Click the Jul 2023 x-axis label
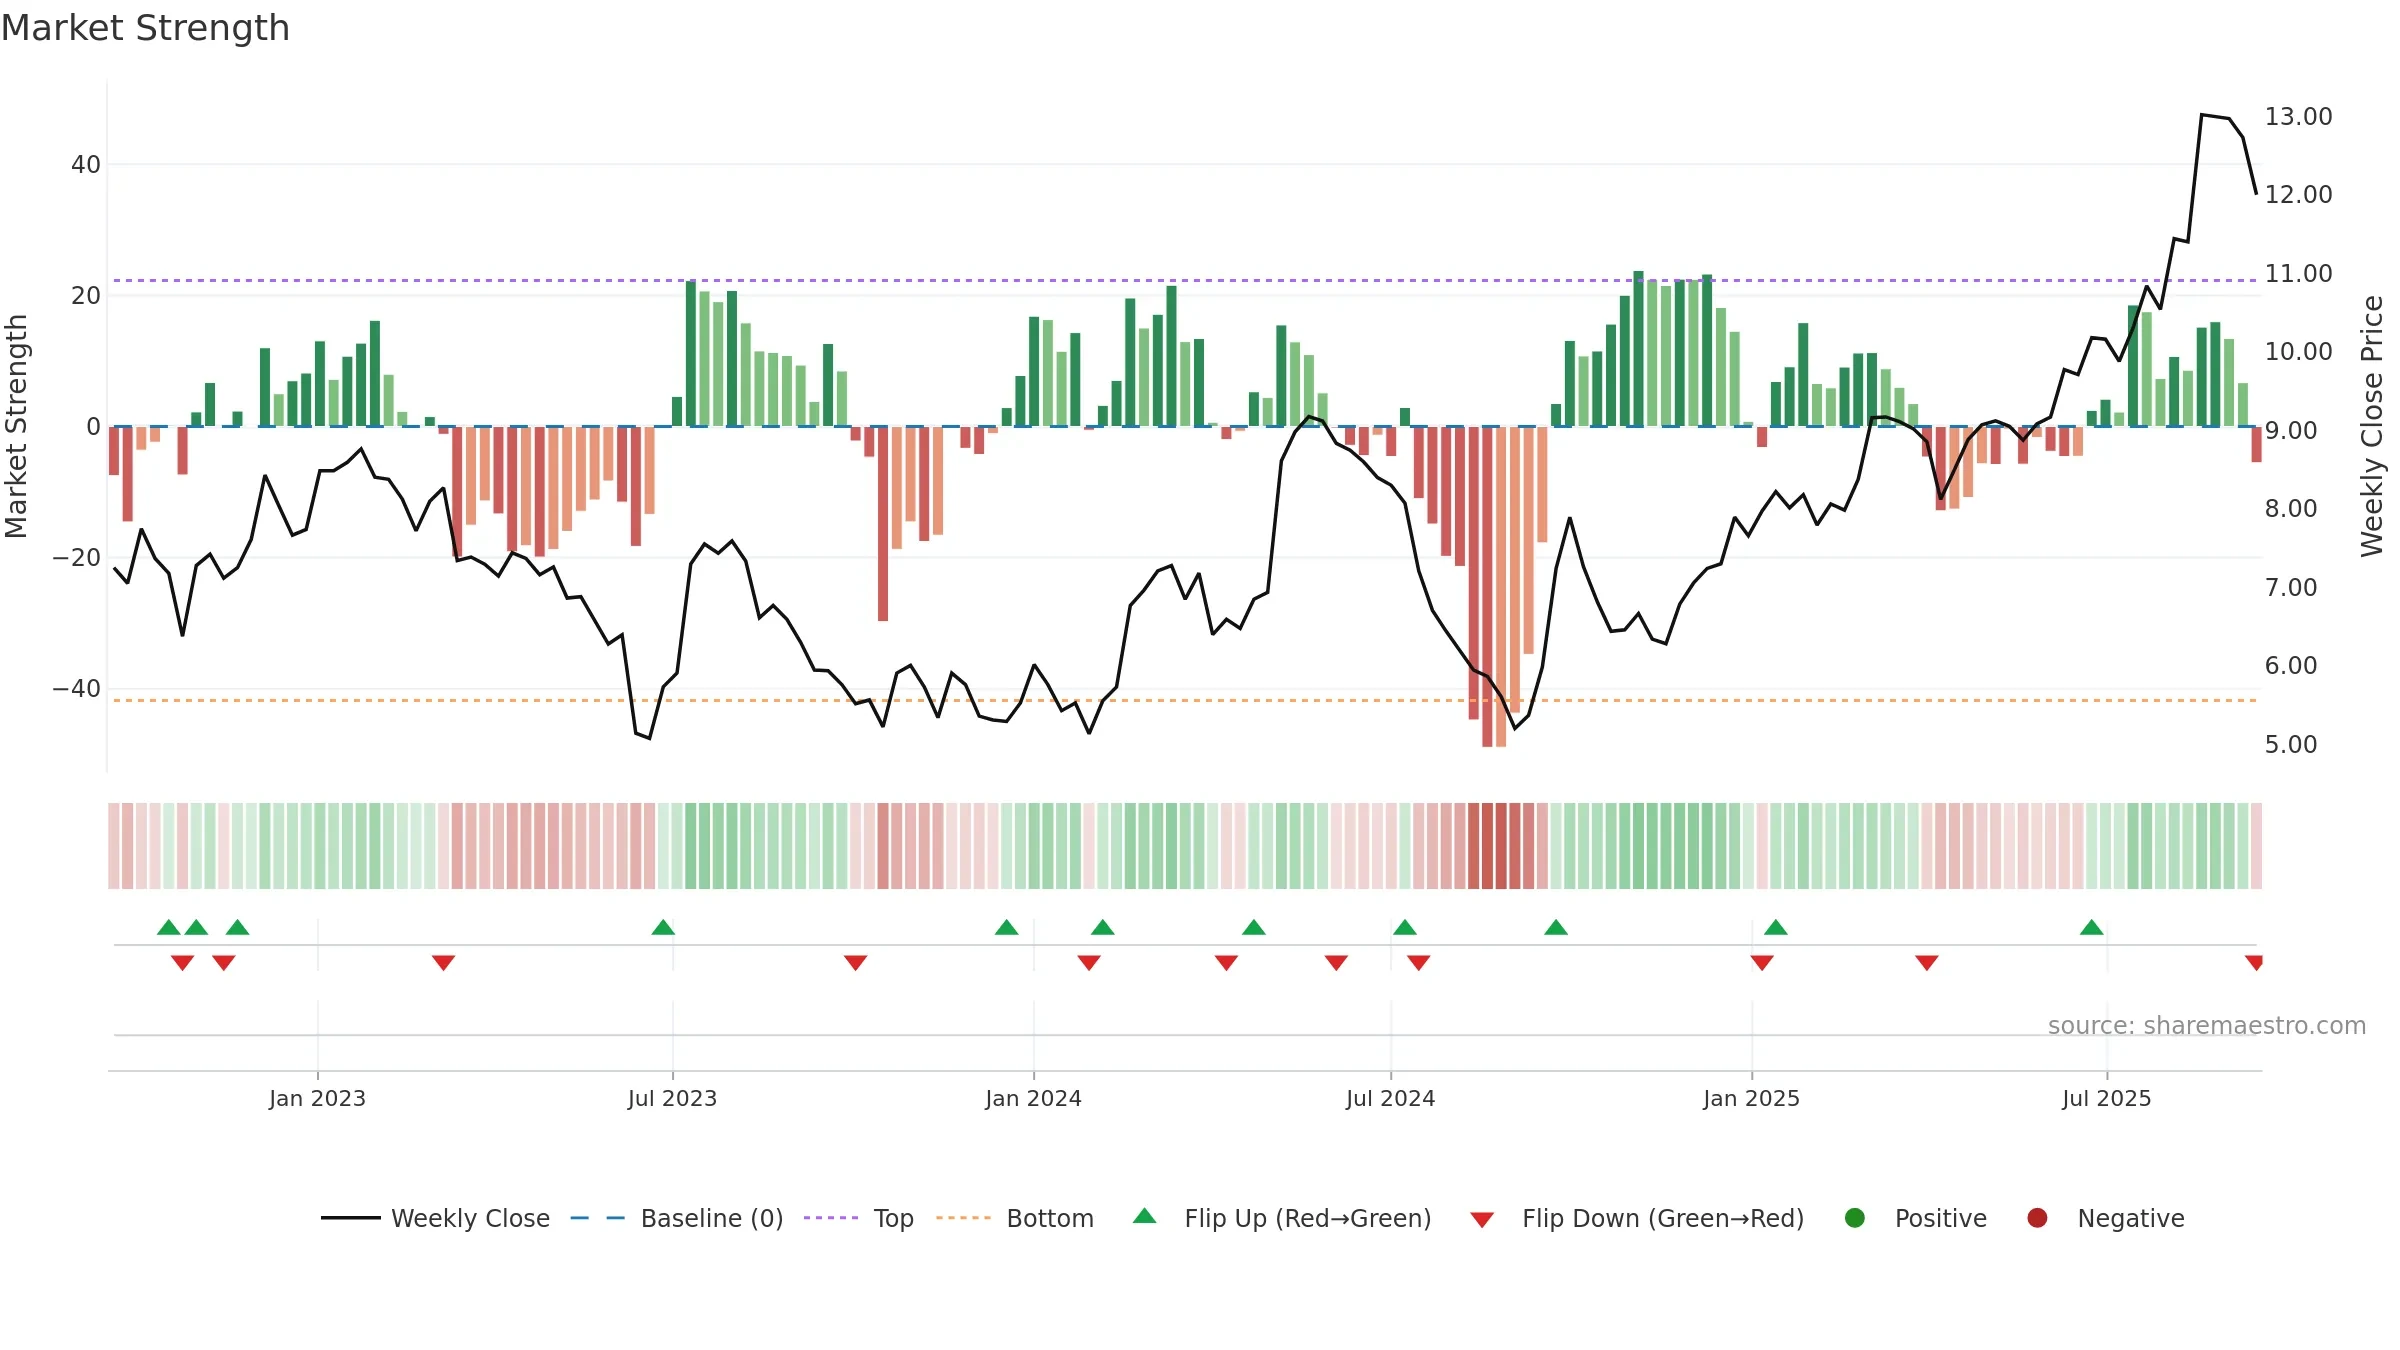The image size is (2400, 1350). click(672, 1099)
